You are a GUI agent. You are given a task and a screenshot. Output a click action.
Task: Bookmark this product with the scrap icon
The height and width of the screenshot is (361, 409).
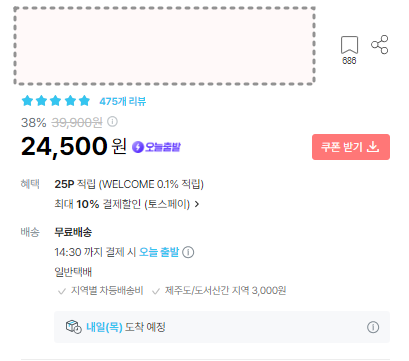pos(349,45)
